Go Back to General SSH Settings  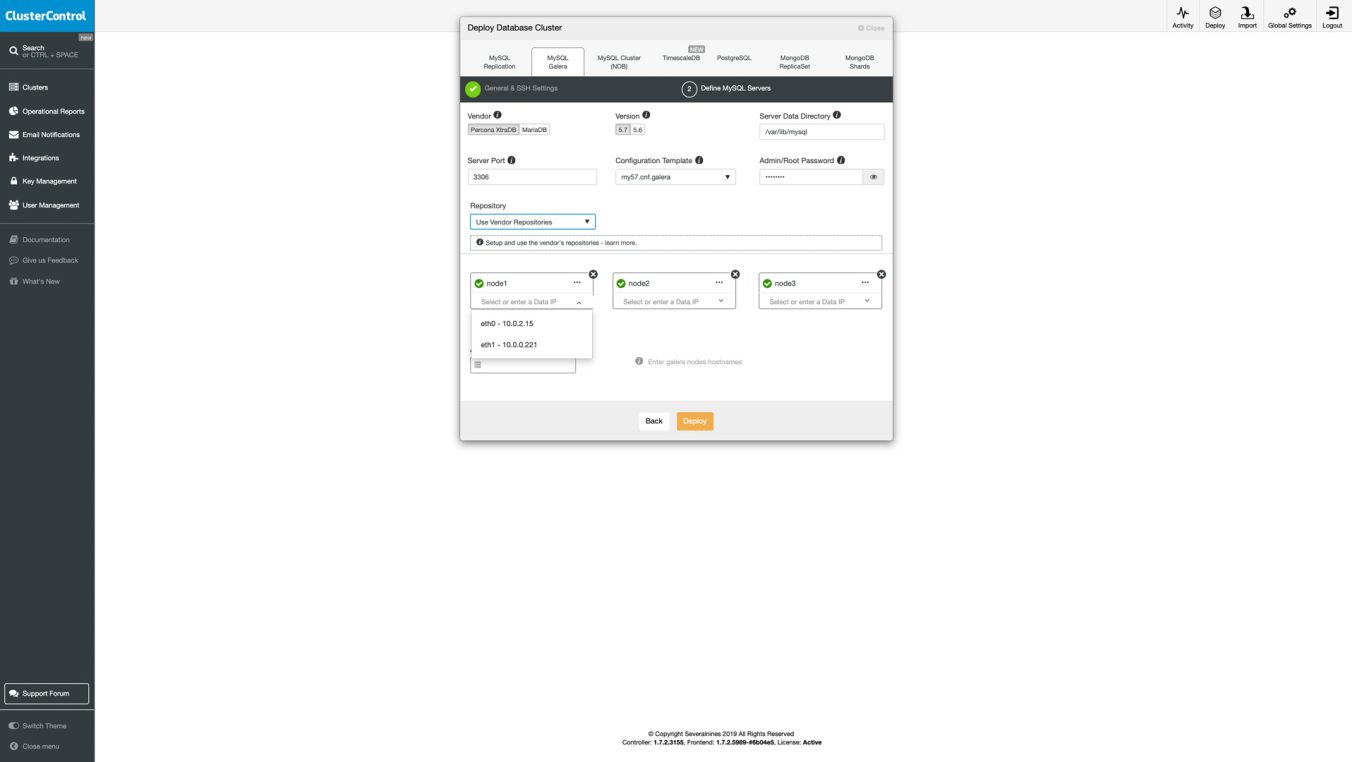653,421
